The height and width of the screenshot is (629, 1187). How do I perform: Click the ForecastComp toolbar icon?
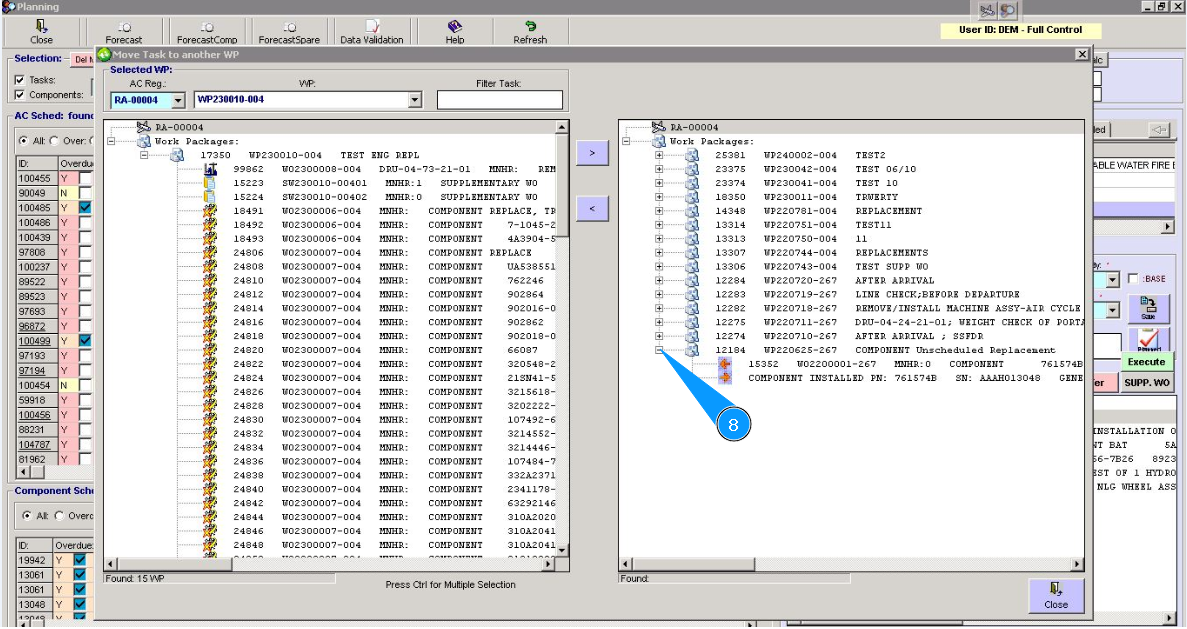click(205, 27)
